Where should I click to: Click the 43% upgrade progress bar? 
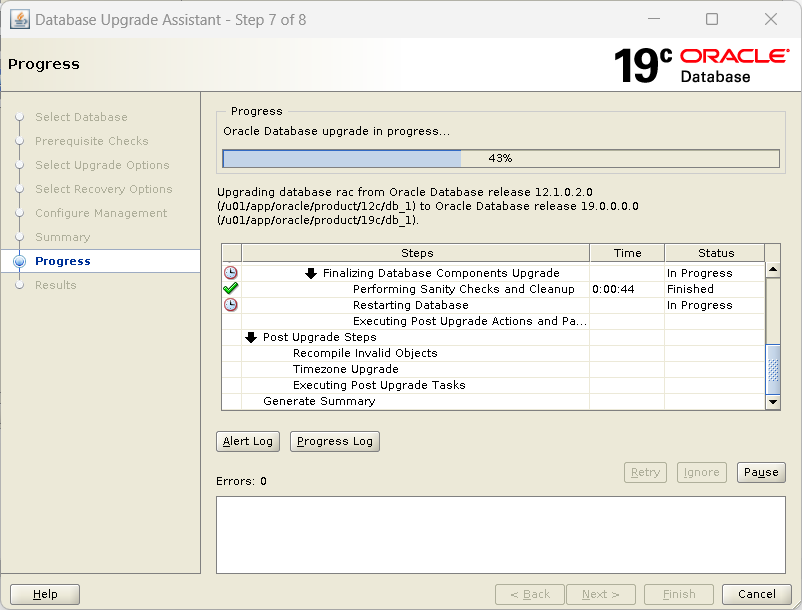tap(501, 159)
